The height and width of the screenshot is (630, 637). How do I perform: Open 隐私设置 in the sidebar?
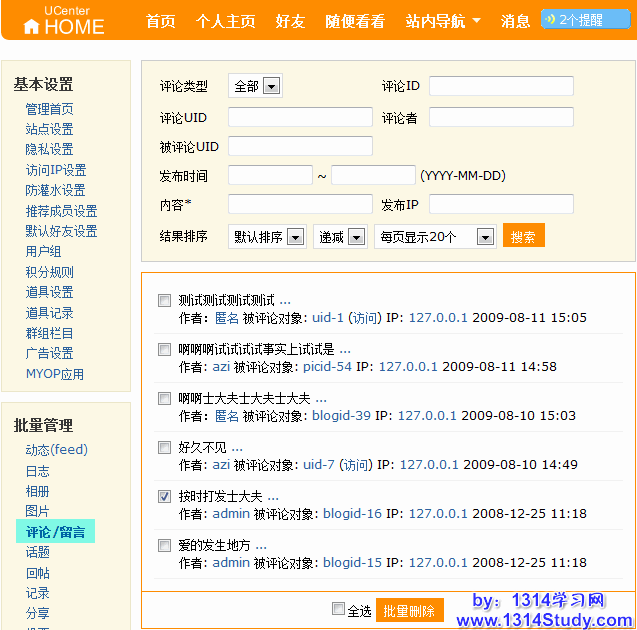coord(49,149)
